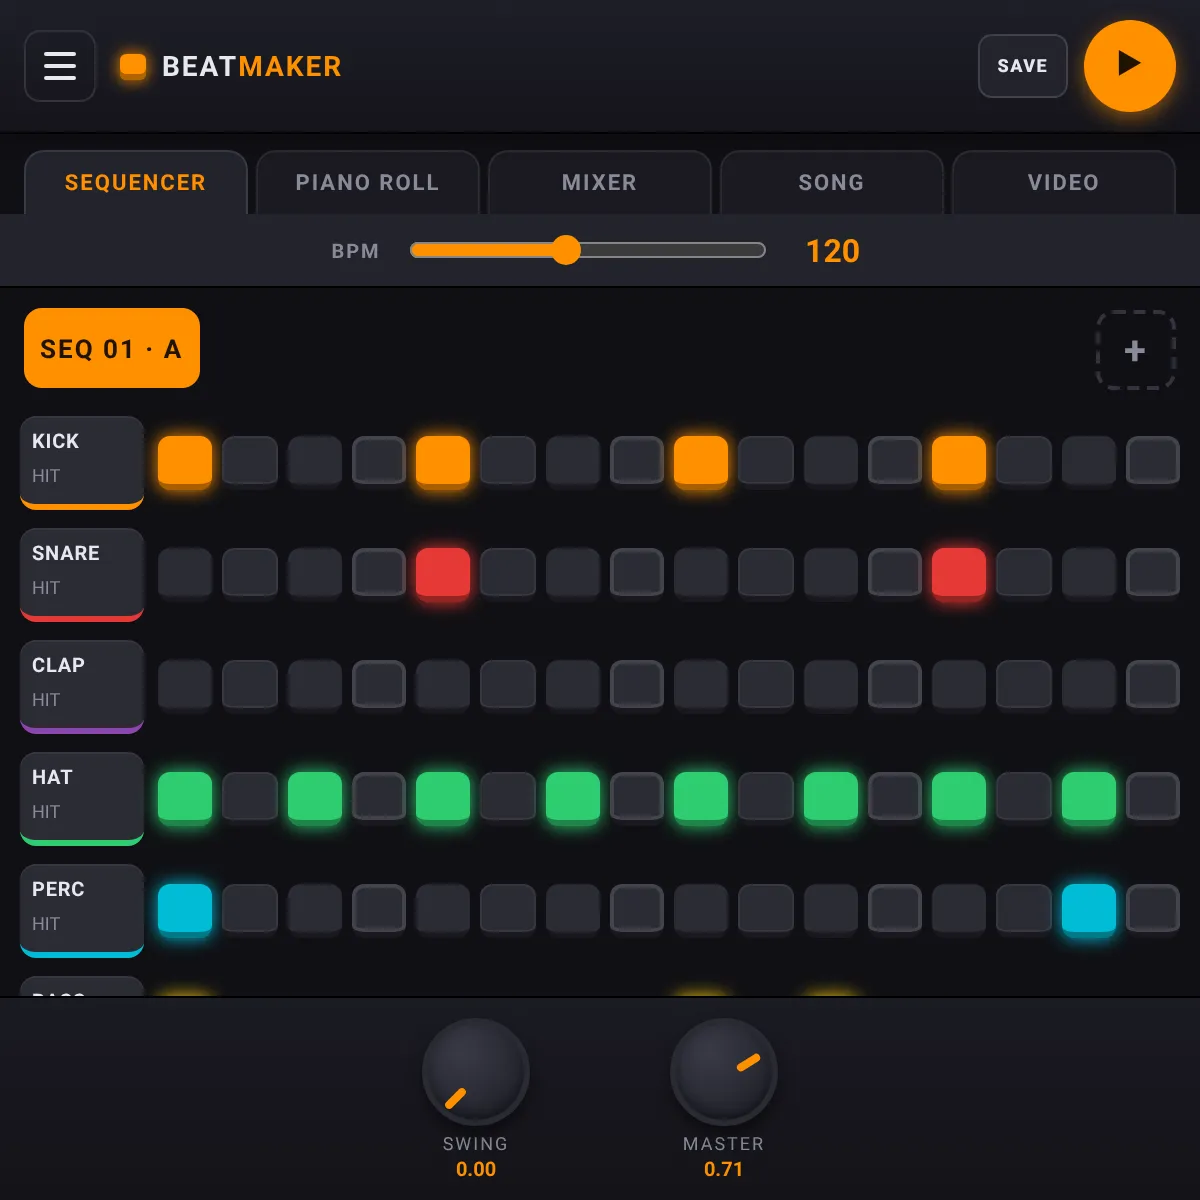Screen dimensions: 1200x1200
Task: Turn off KICK step 9
Action: pyautogui.click(x=701, y=462)
